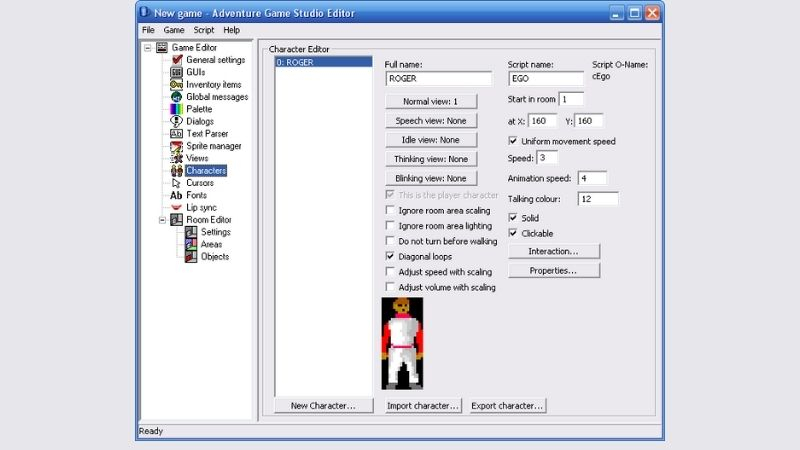Screen dimensions: 800x450
Task: Click the Roger character sprite preview
Action: tap(402, 343)
